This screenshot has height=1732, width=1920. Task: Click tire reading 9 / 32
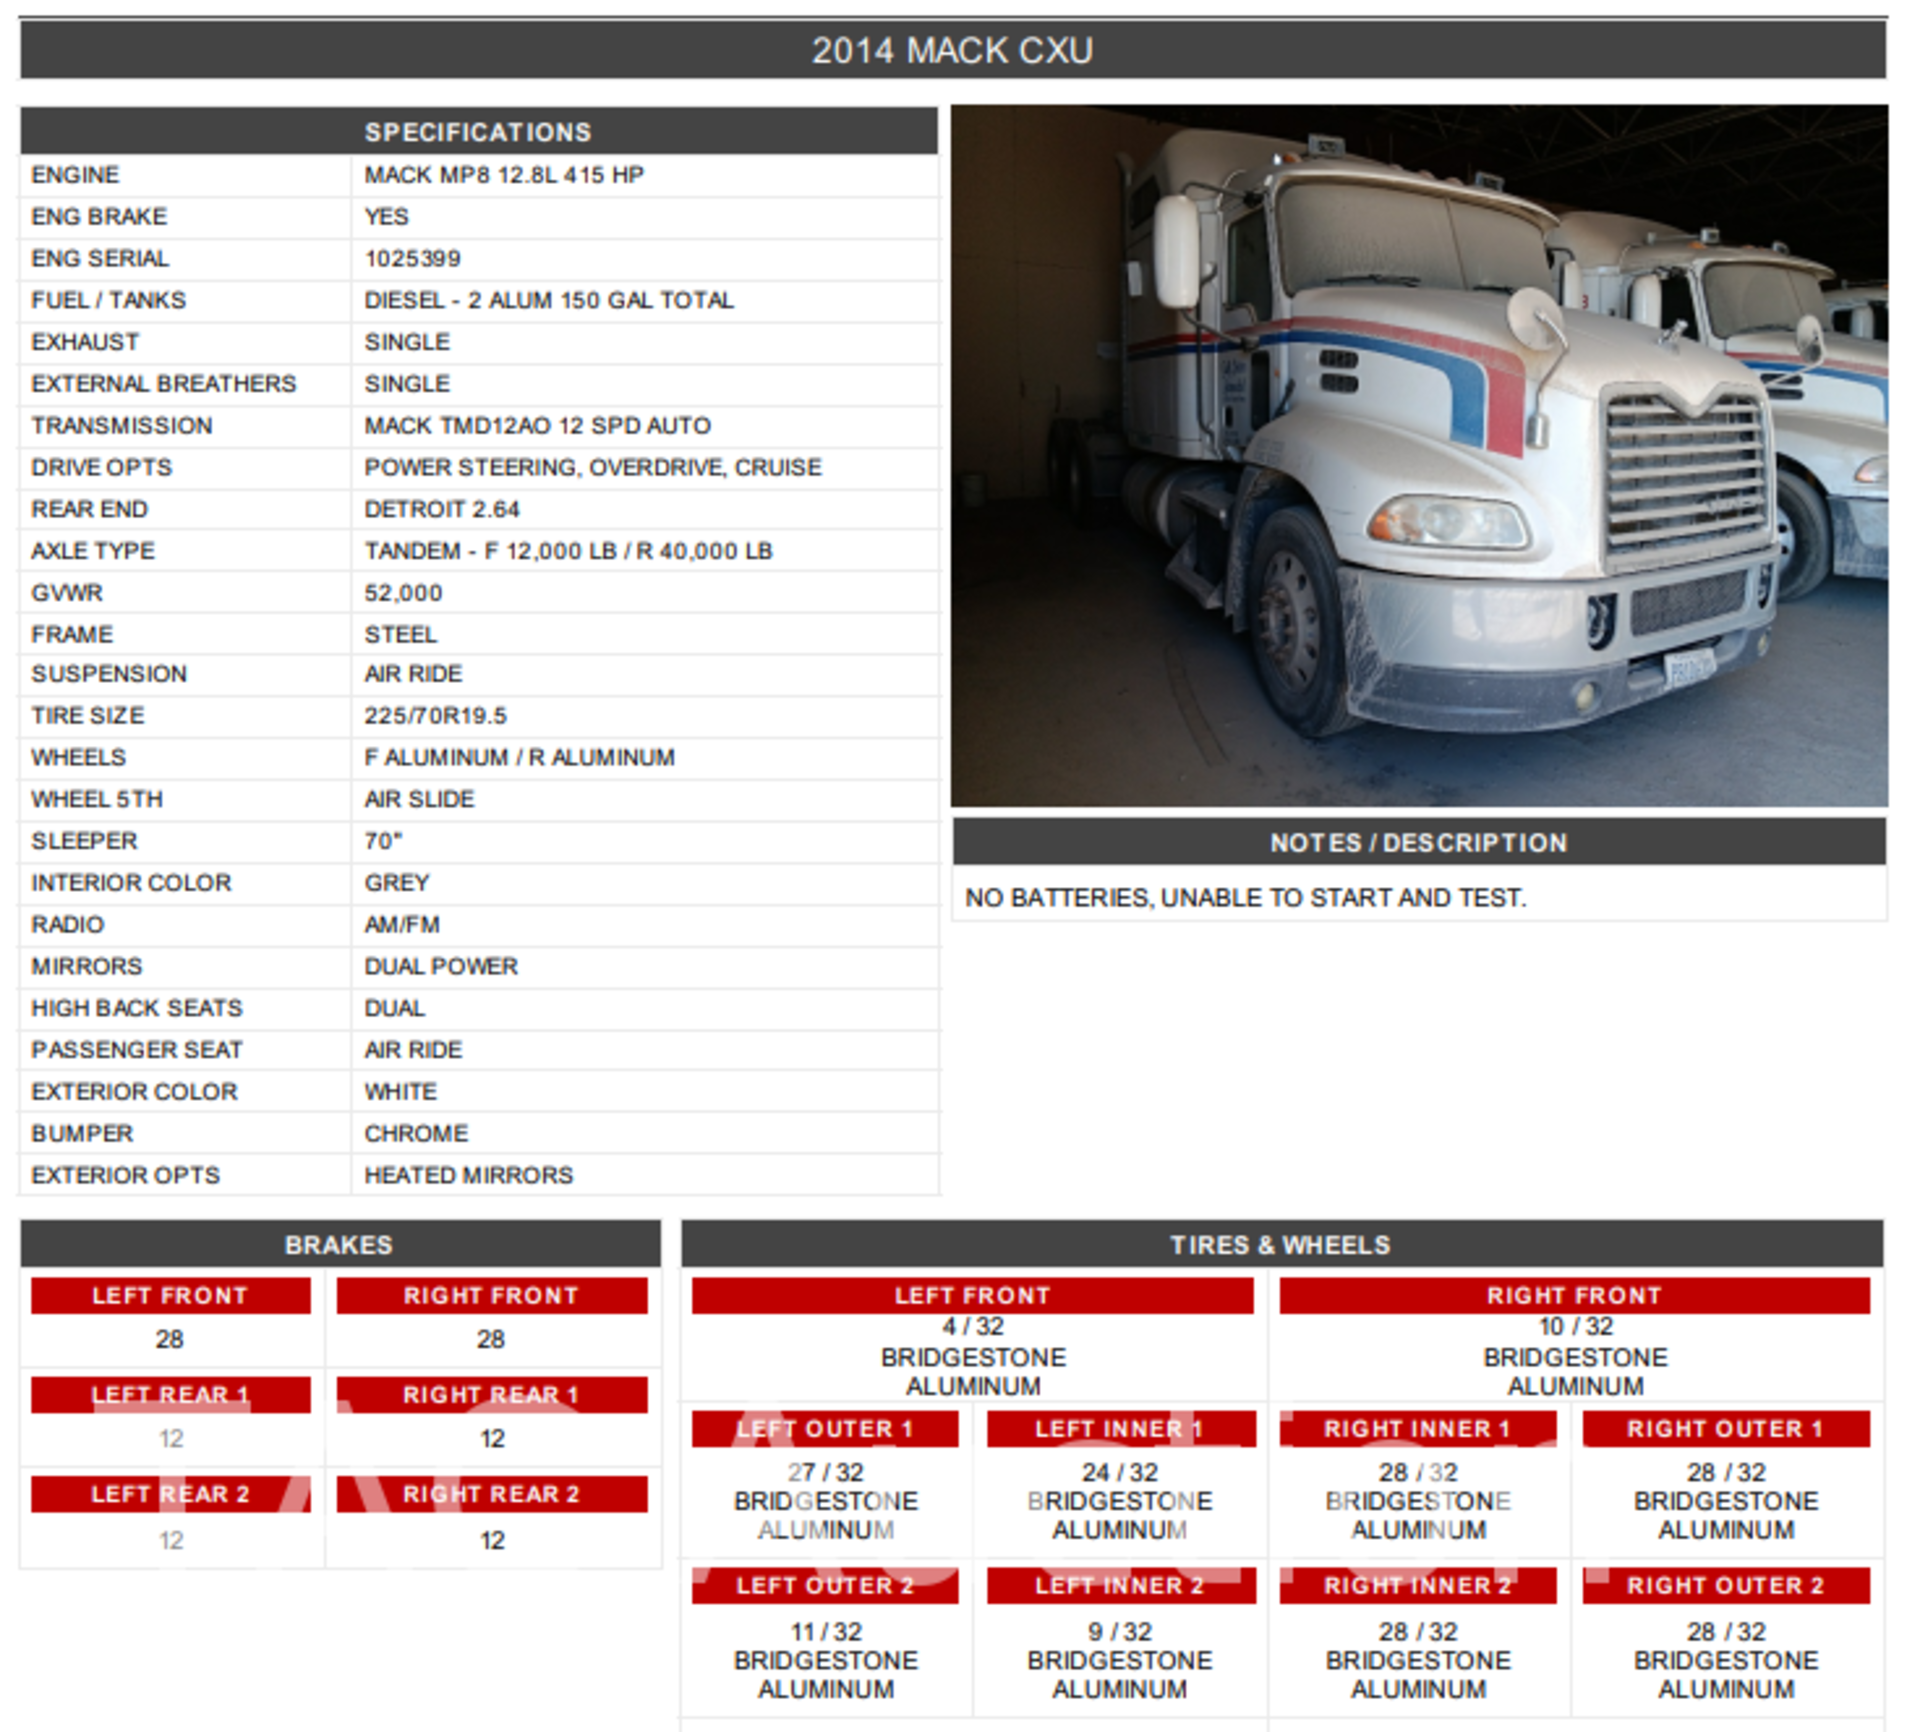1120,1632
